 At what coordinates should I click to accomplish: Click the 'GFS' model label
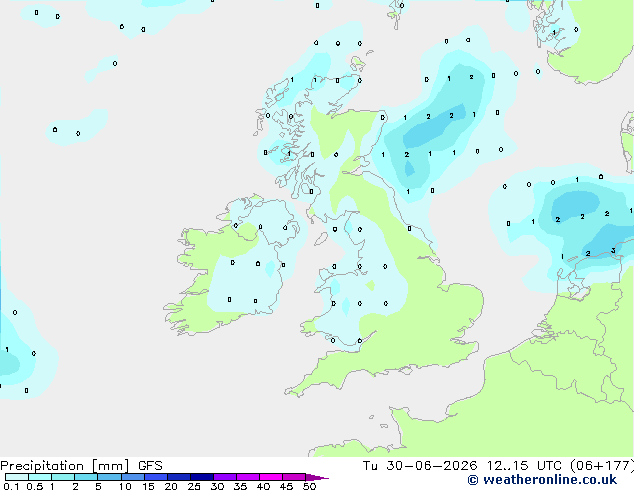coord(150,466)
